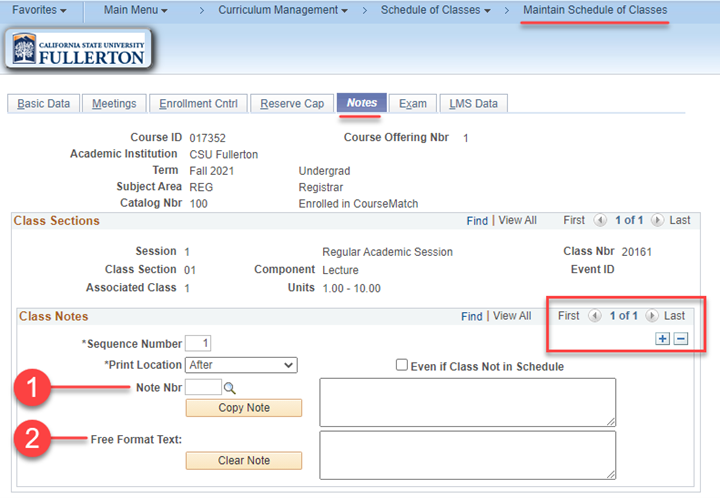Click Last in Class Sections navigation

pos(680,220)
